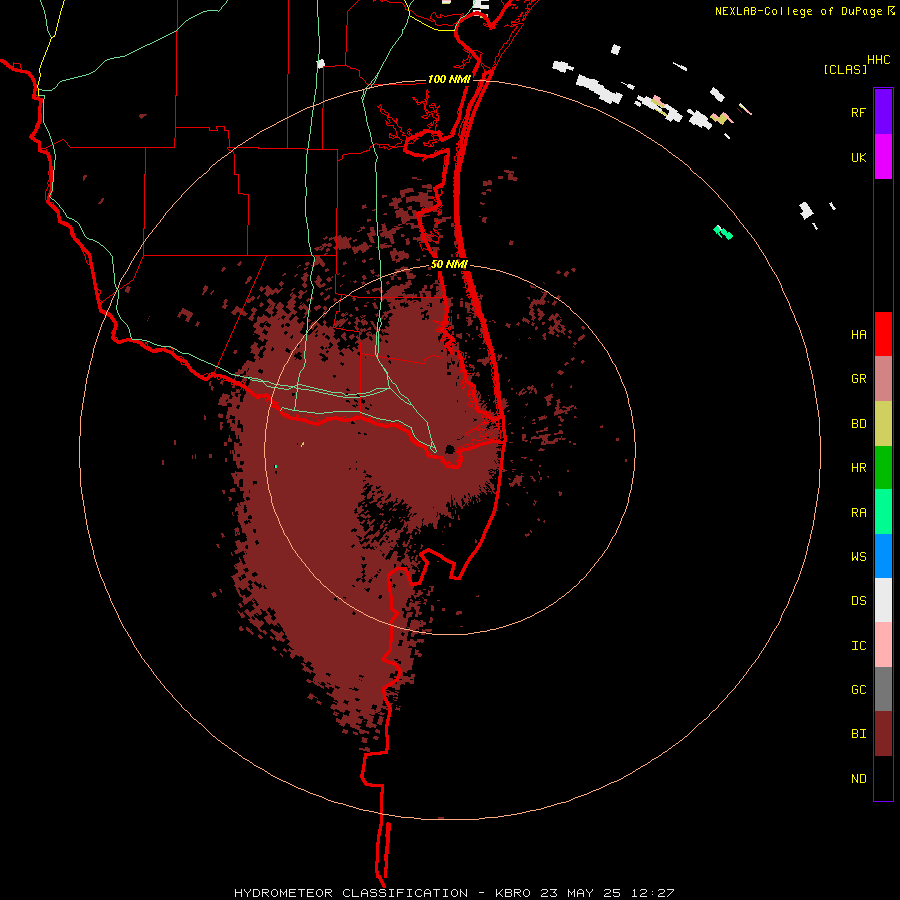The height and width of the screenshot is (900, 900).
Task: Click the UK magenta legend swatch
Action: [883, 157]
